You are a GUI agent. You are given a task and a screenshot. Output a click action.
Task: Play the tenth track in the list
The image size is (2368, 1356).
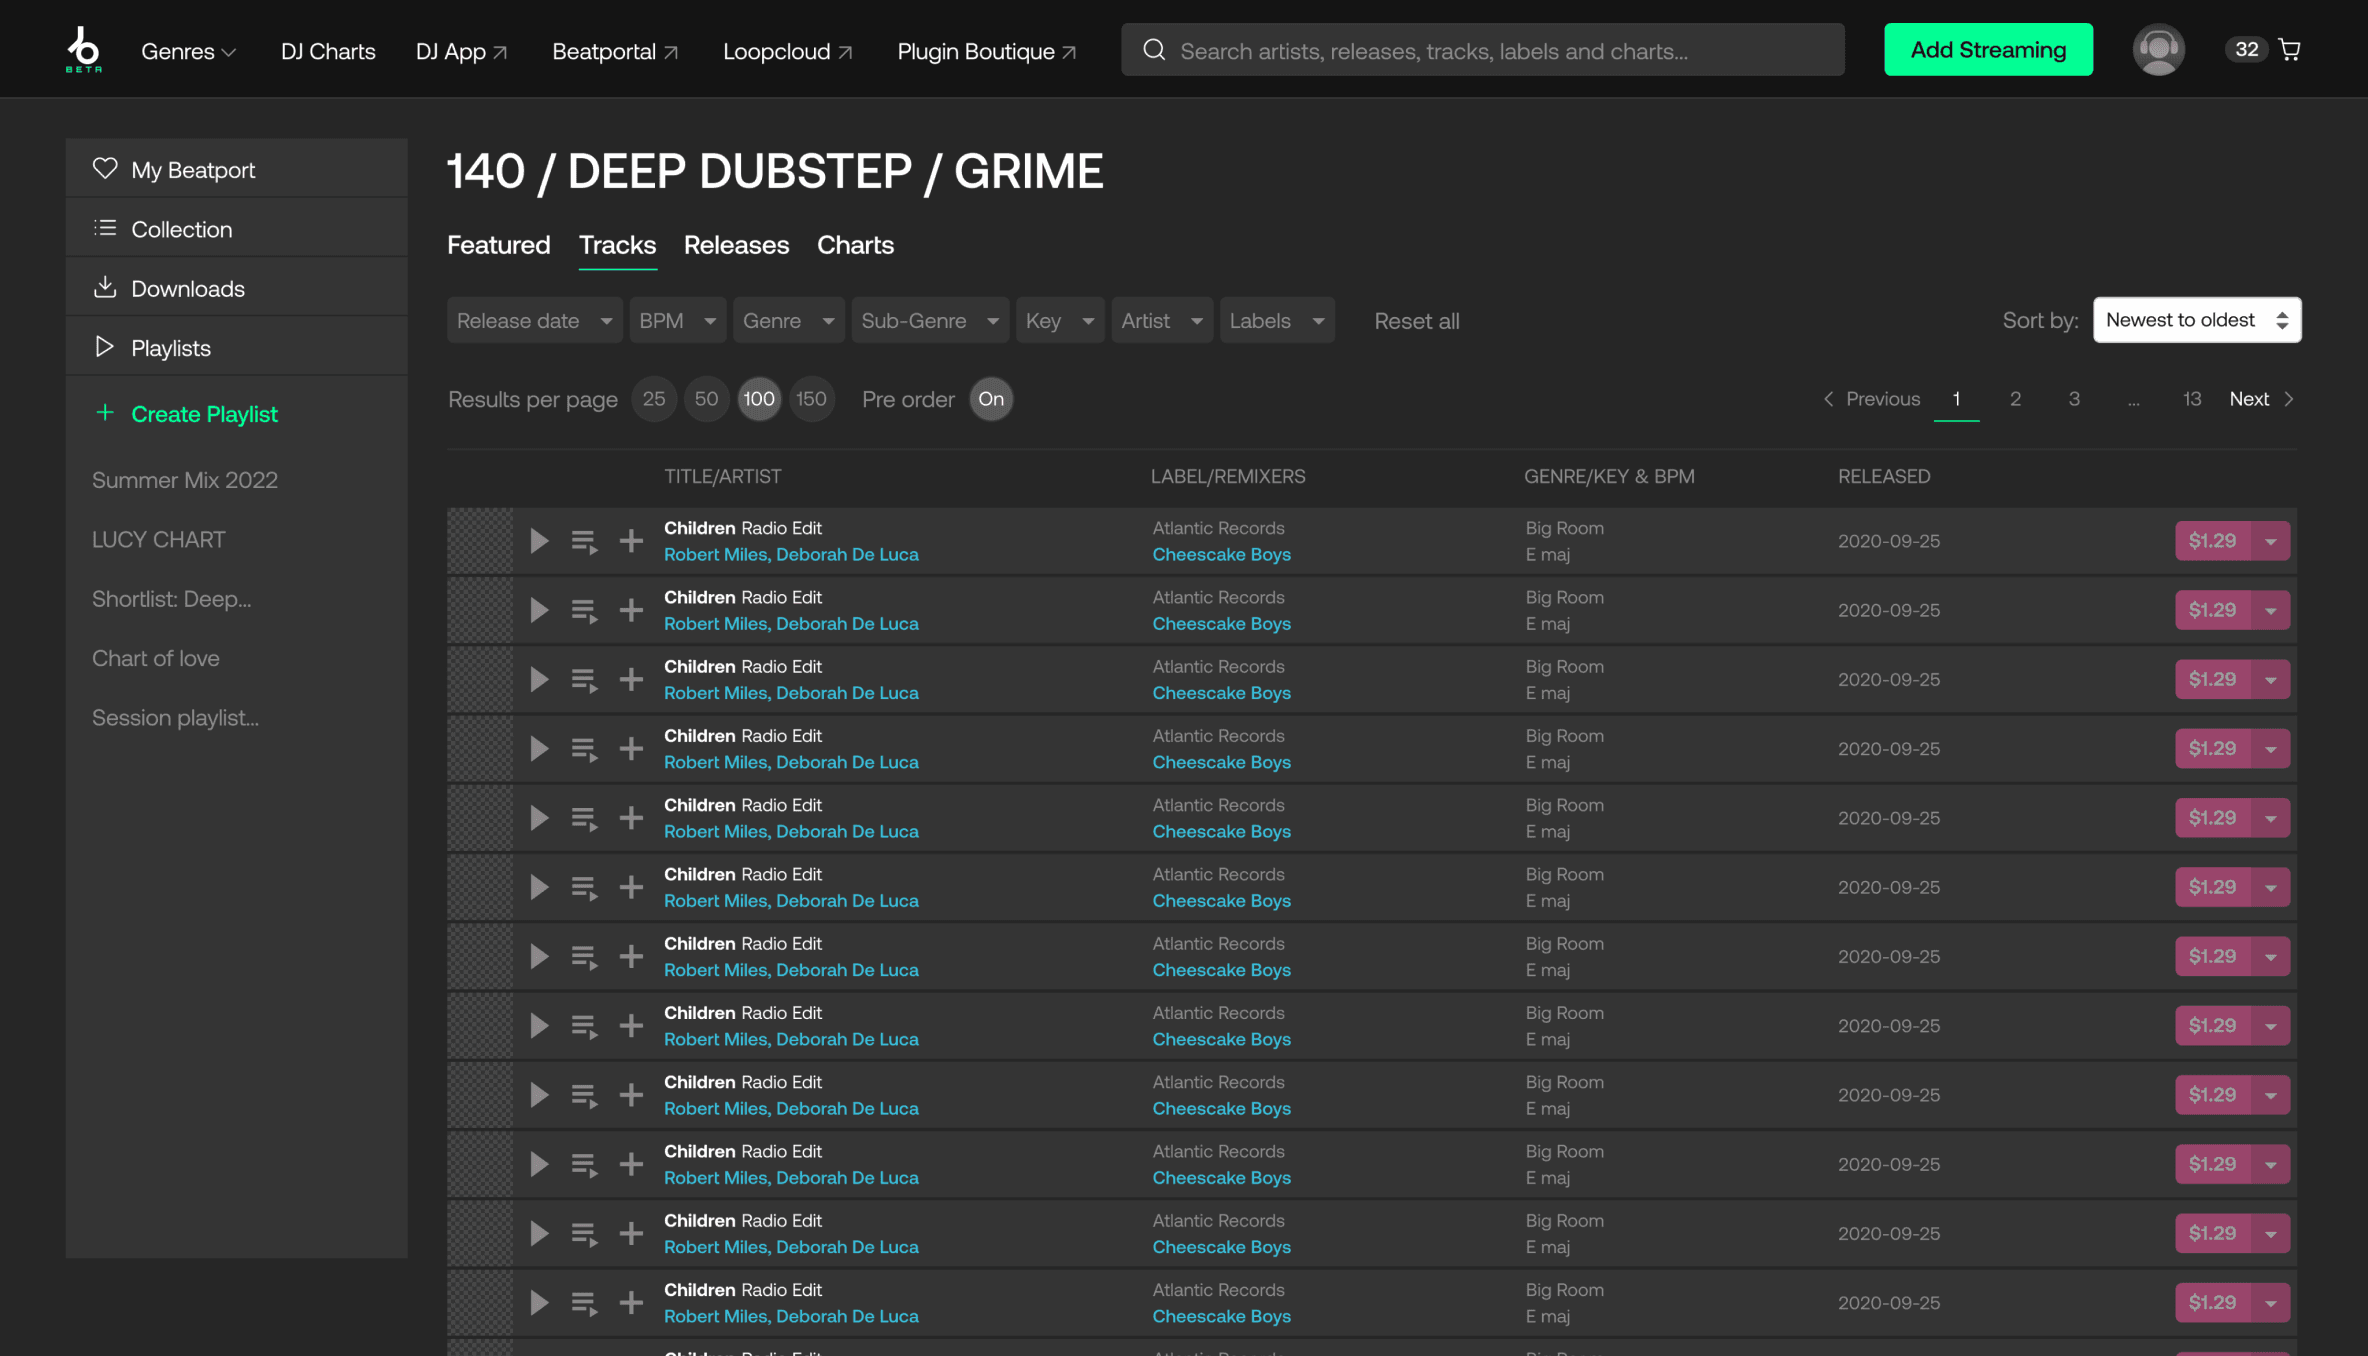click(539, 1164)
